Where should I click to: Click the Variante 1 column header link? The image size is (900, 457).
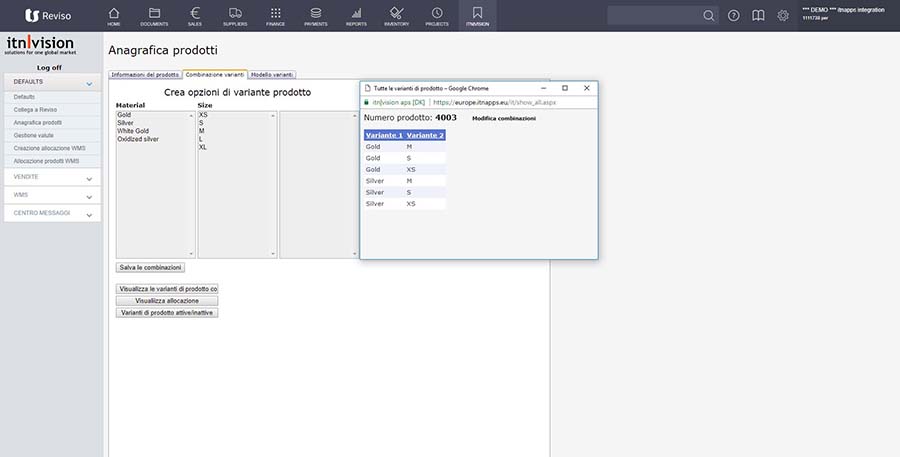tap(384, 135)
